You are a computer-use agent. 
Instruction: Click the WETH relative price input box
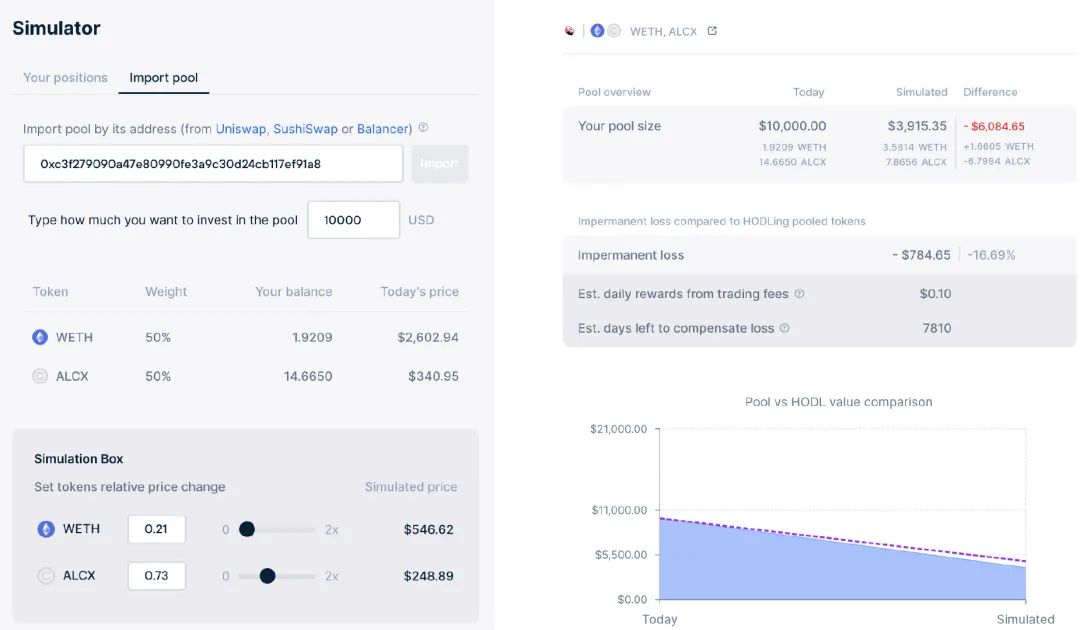coord(157,529)
